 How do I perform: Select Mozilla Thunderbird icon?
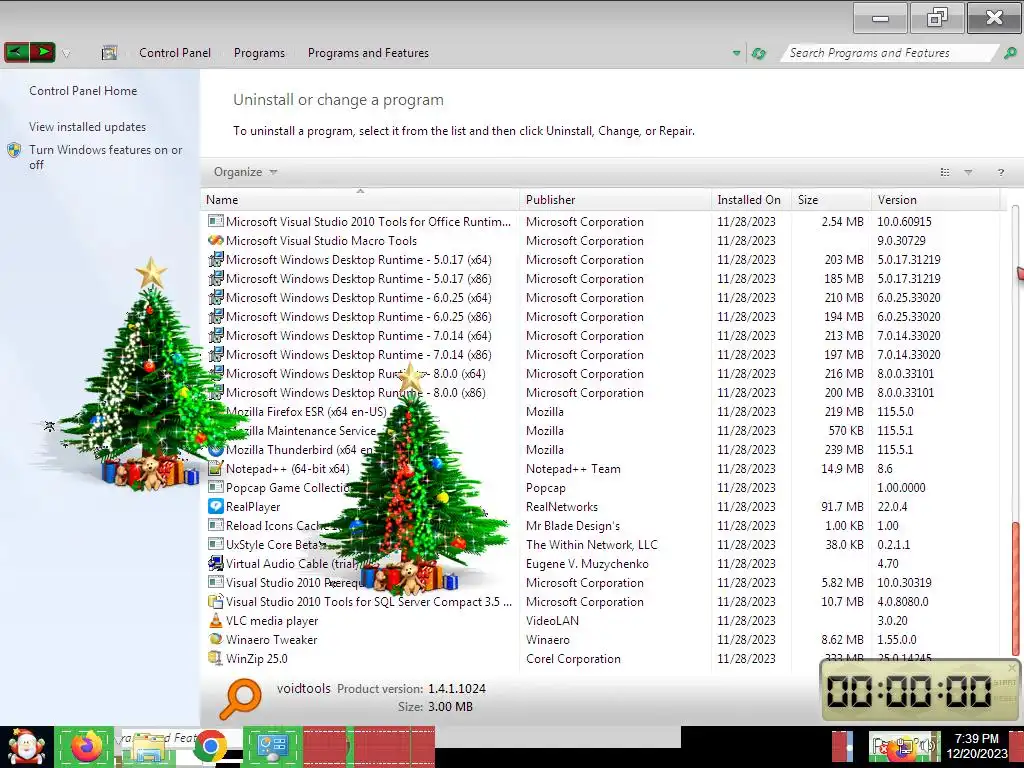point(216,449)
